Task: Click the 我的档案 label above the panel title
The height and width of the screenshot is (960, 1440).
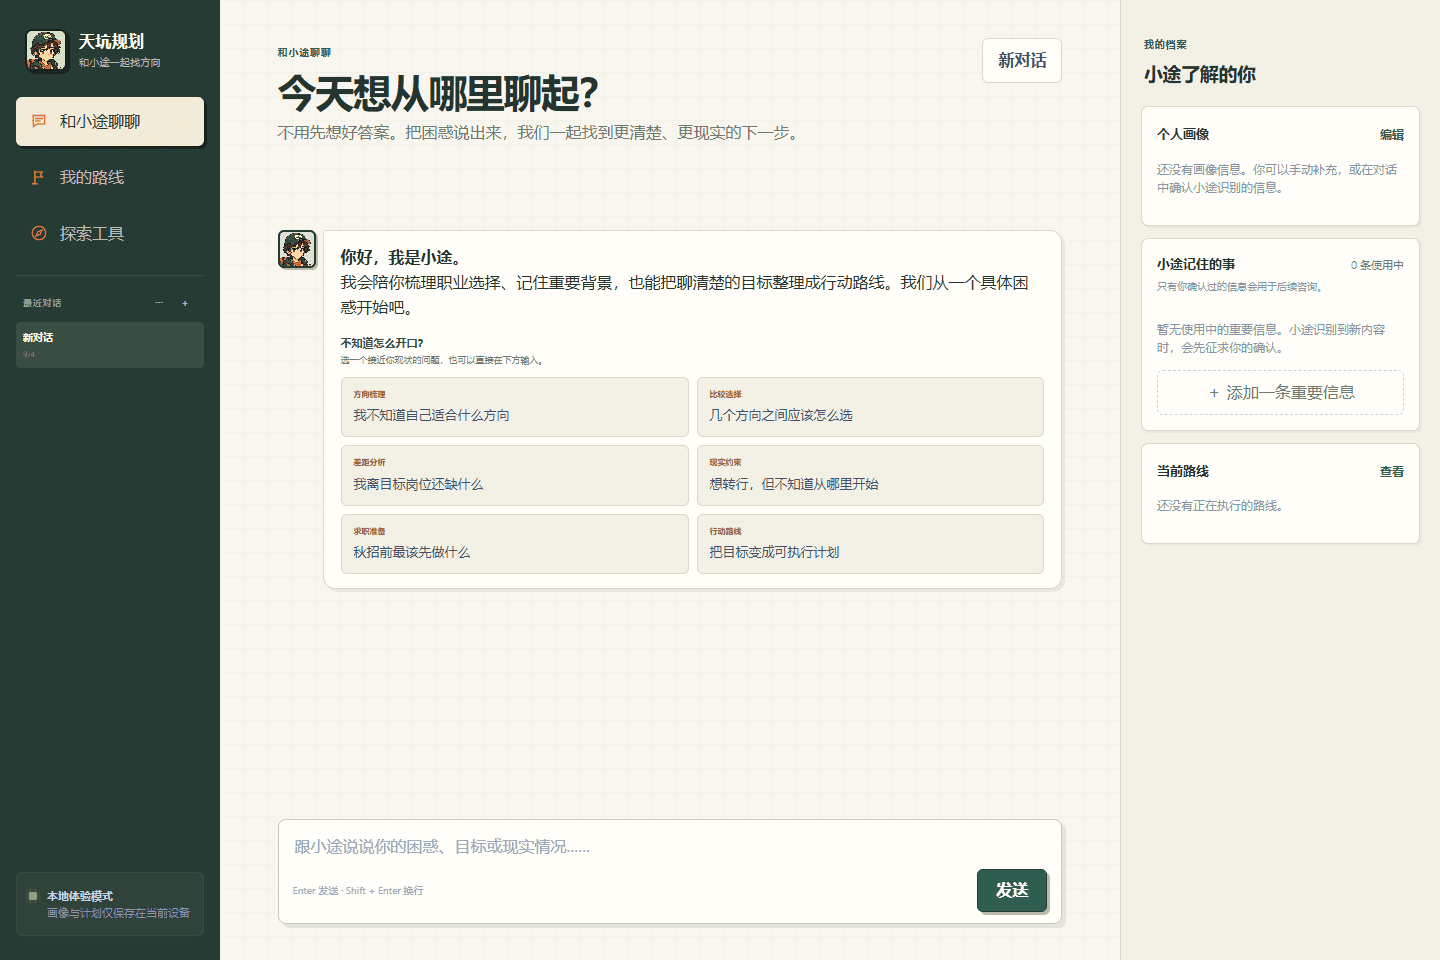Action: tap(1165, 44)
